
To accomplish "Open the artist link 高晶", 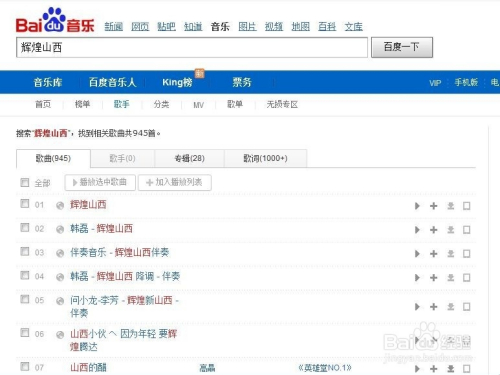I will 207,368.
